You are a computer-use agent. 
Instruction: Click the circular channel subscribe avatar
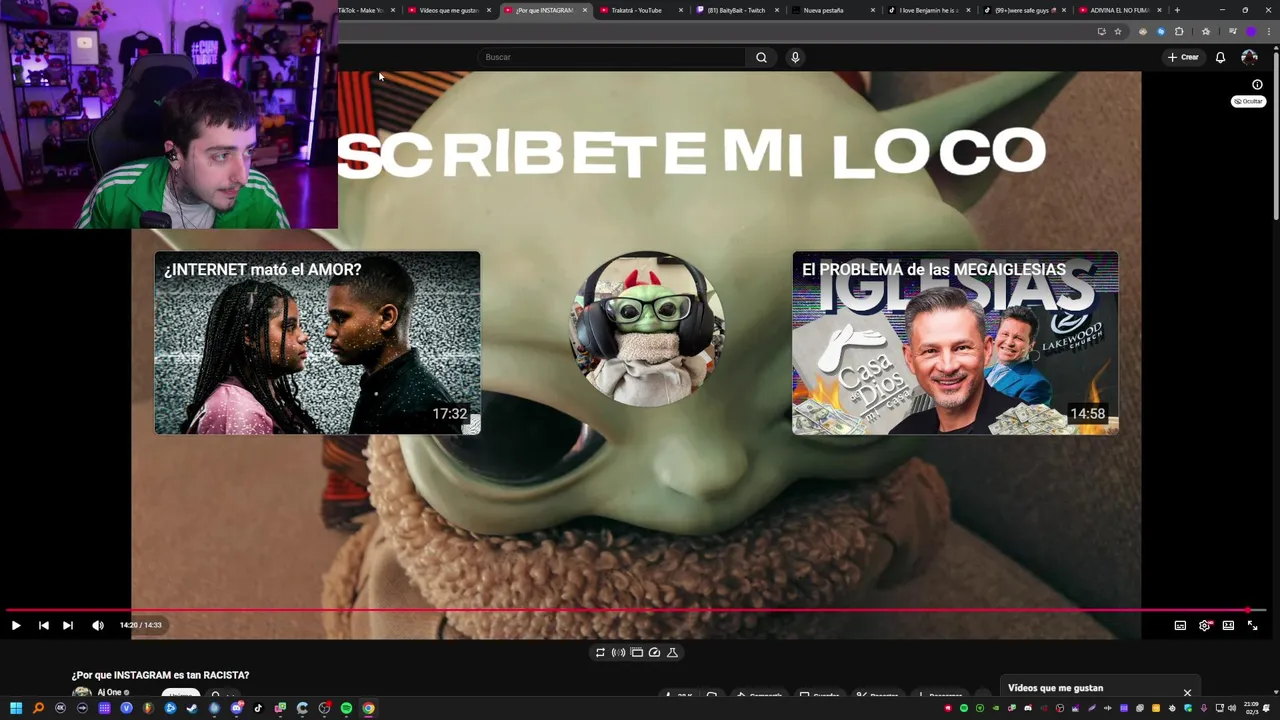click(x=645, y=329)
